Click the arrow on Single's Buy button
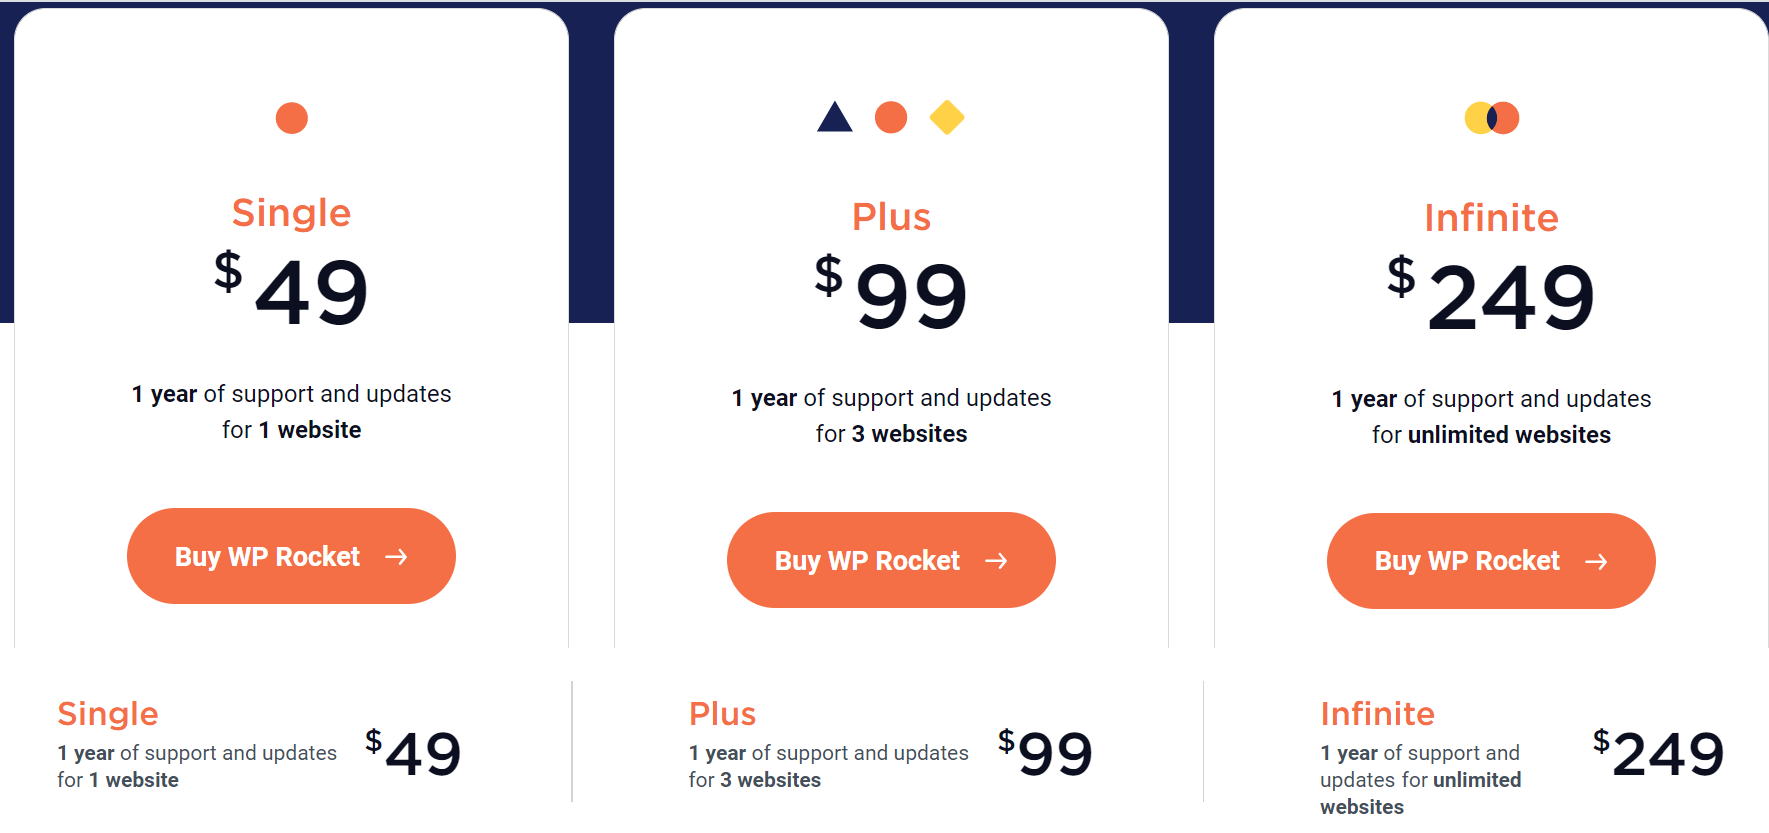 pos(397,557)
